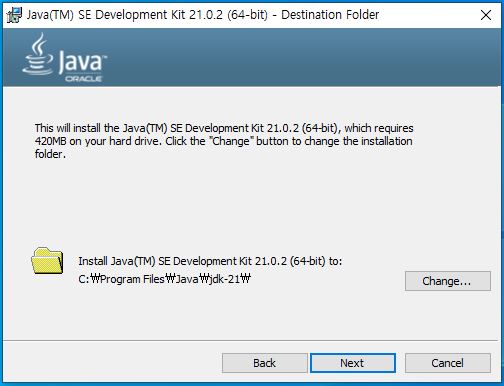The height and width of the screenshot is (386, 504).
Task: Click the yellow destination folder icon
Action: (47, 261)
